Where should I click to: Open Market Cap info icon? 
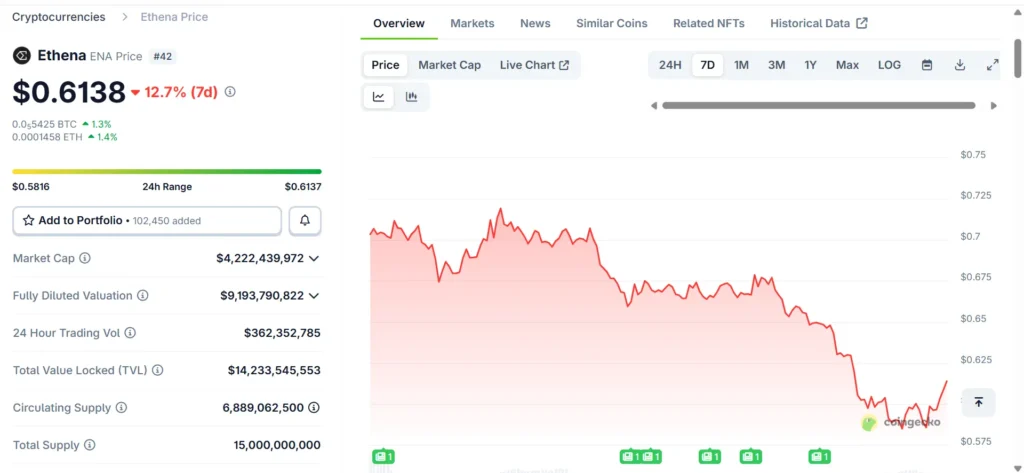(x=85, y=258)
